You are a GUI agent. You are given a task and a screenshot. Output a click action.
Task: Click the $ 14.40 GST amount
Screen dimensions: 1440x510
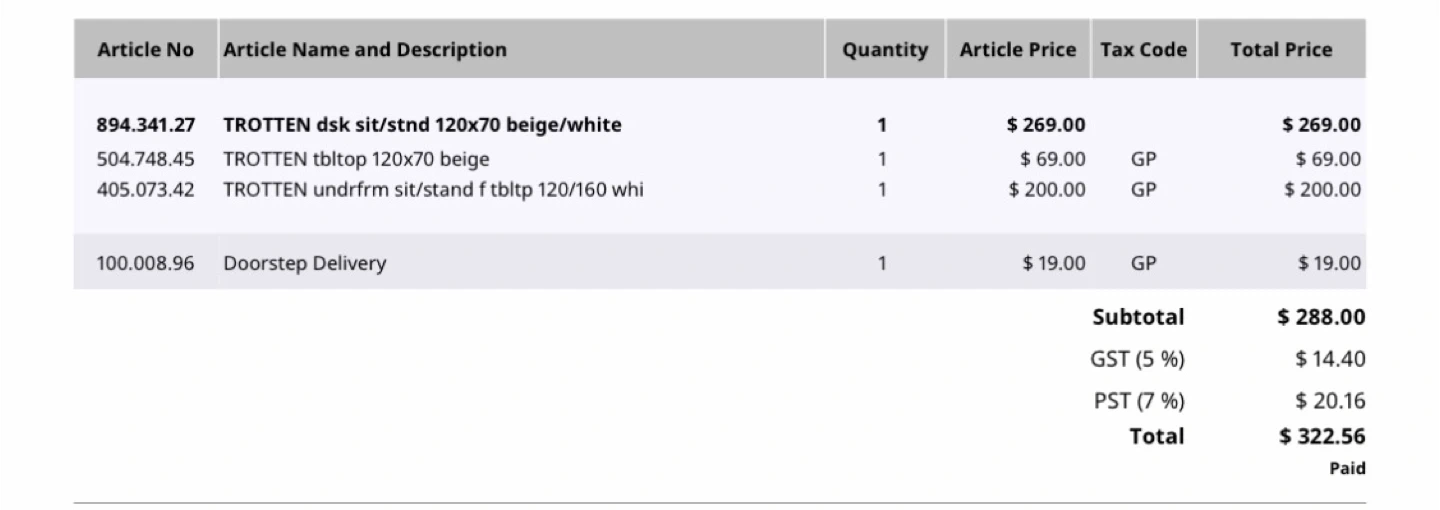tap(1329, 359)
